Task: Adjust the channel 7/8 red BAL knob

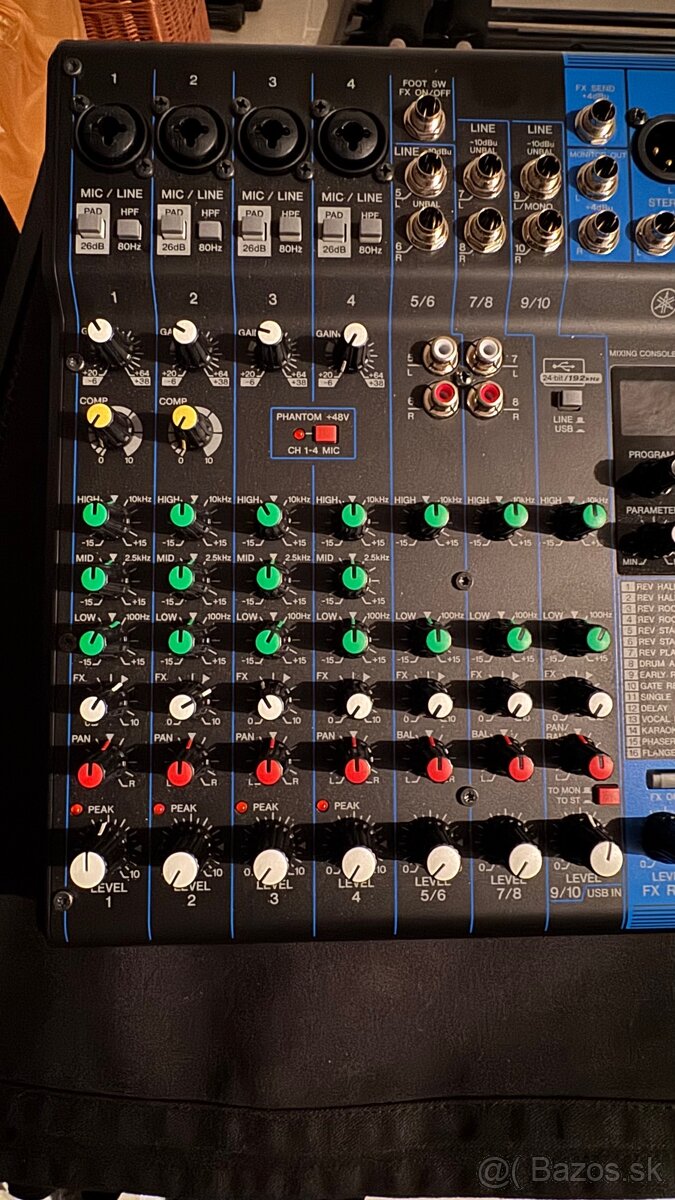Action: (520, 768)
